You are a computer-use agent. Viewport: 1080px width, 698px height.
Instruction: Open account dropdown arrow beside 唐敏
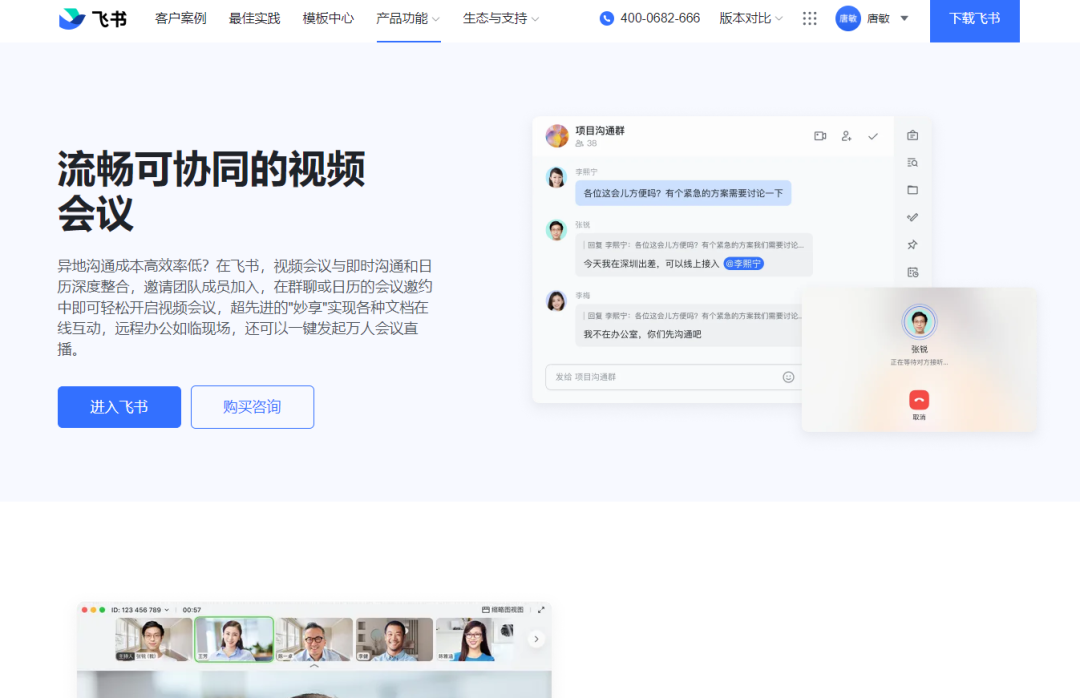pos(904,19)
